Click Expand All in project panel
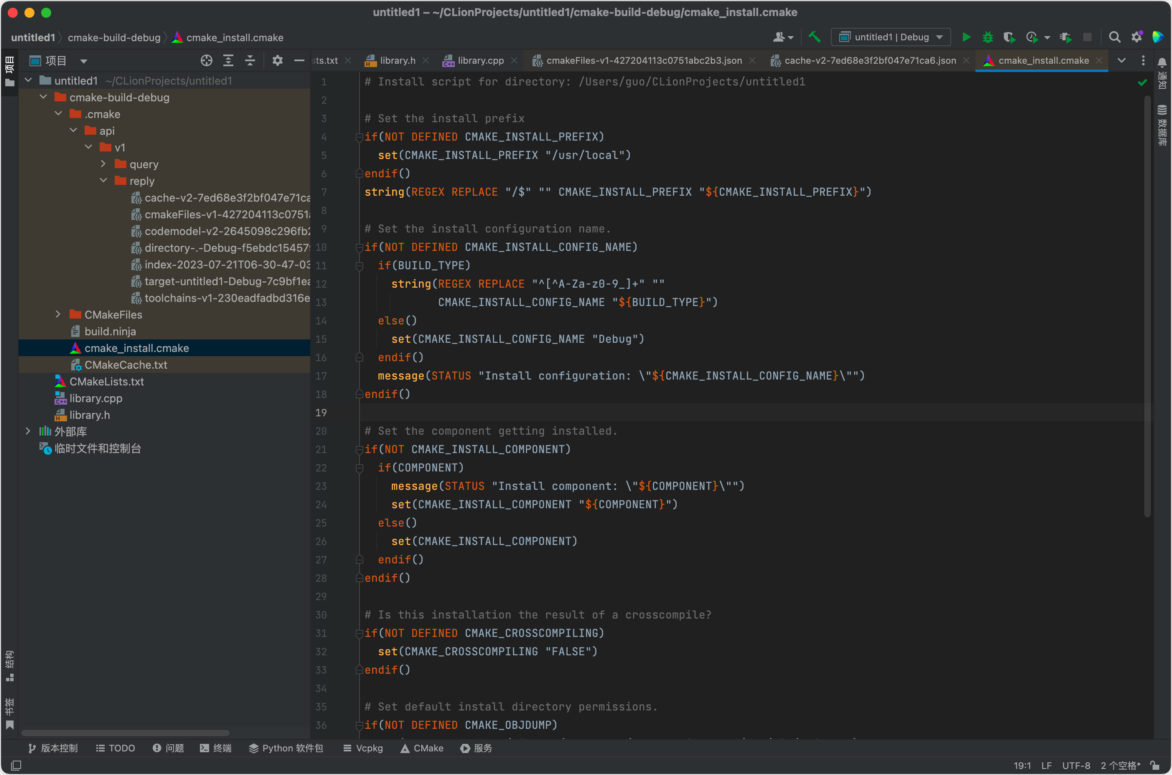Viewport: 1172px width, 775px height. coord(228,61)
